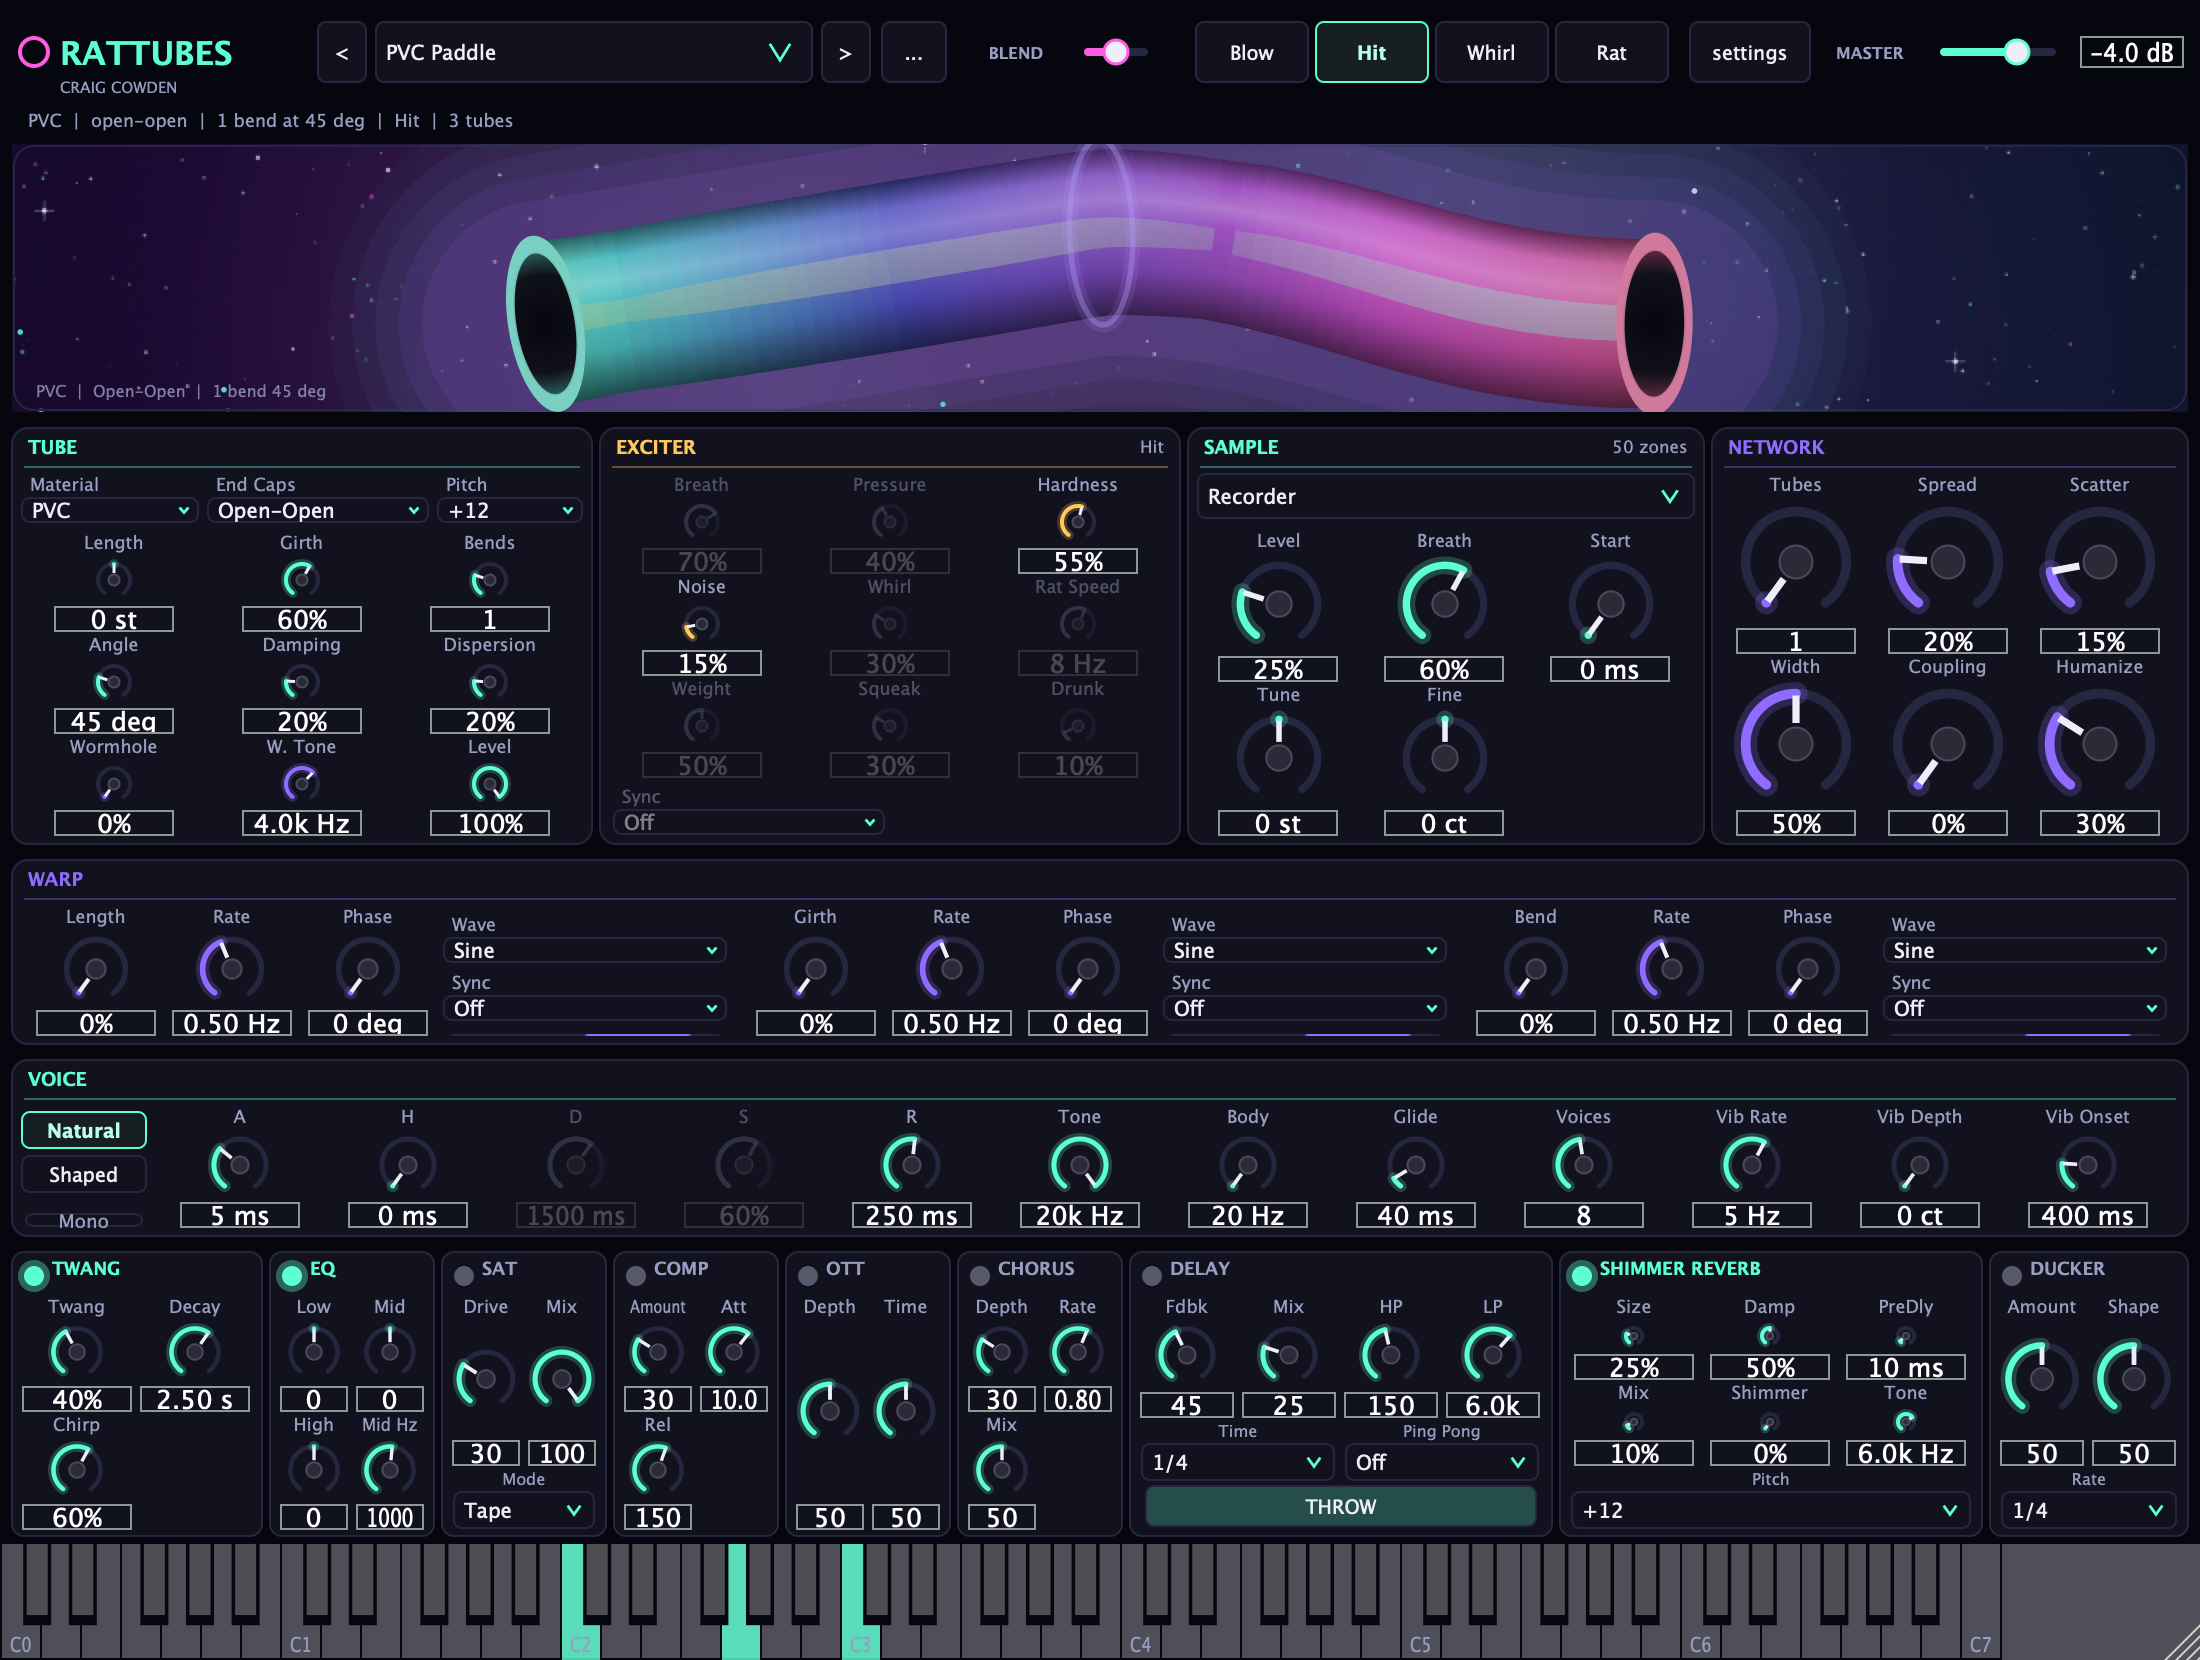Open the settings button
Viewport: 2200px width, 1660px height.
click(1749, 53)
